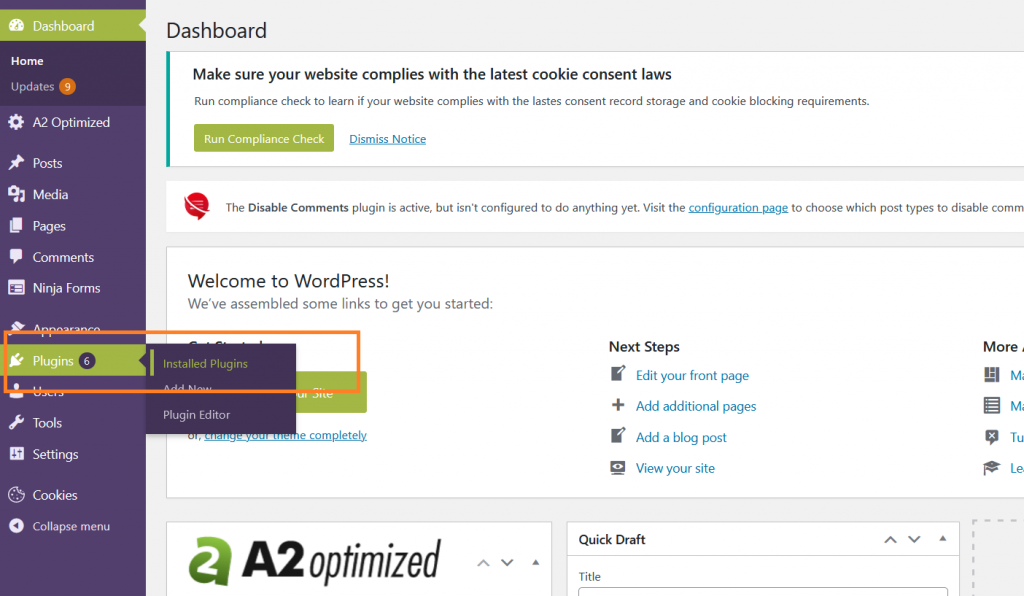Open the Disable Comments configuration page link
The image size is (1024, 596).
738,208
